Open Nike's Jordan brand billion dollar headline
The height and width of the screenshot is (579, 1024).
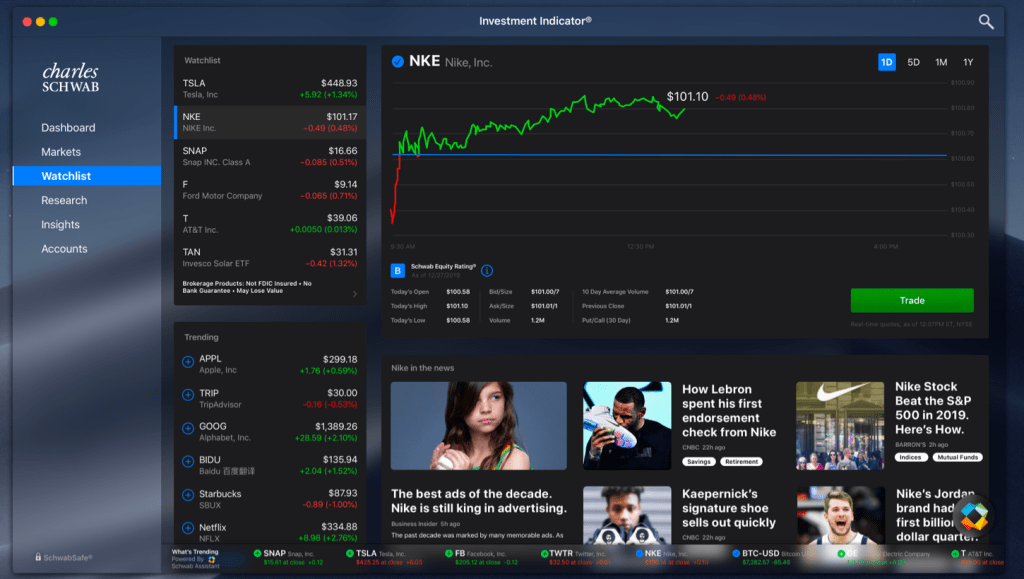[935, 515]
